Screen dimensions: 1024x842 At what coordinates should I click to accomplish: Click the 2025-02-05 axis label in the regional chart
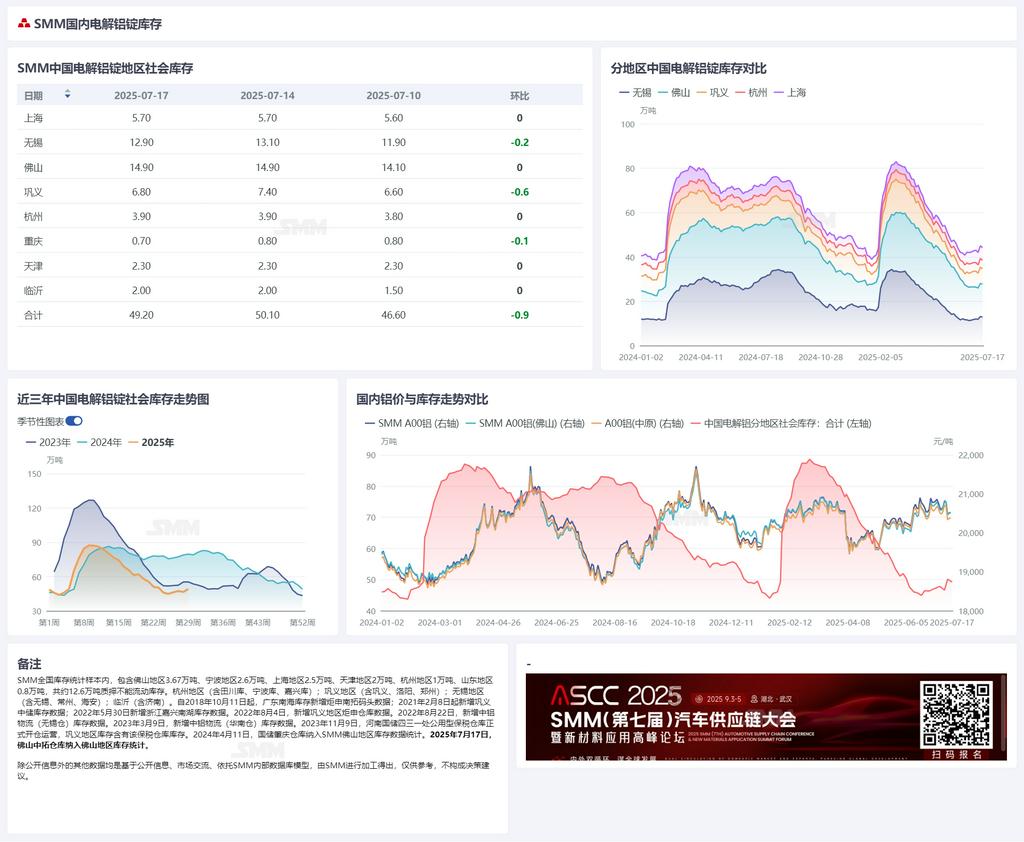pyautogui.click(x=880, y=357)
